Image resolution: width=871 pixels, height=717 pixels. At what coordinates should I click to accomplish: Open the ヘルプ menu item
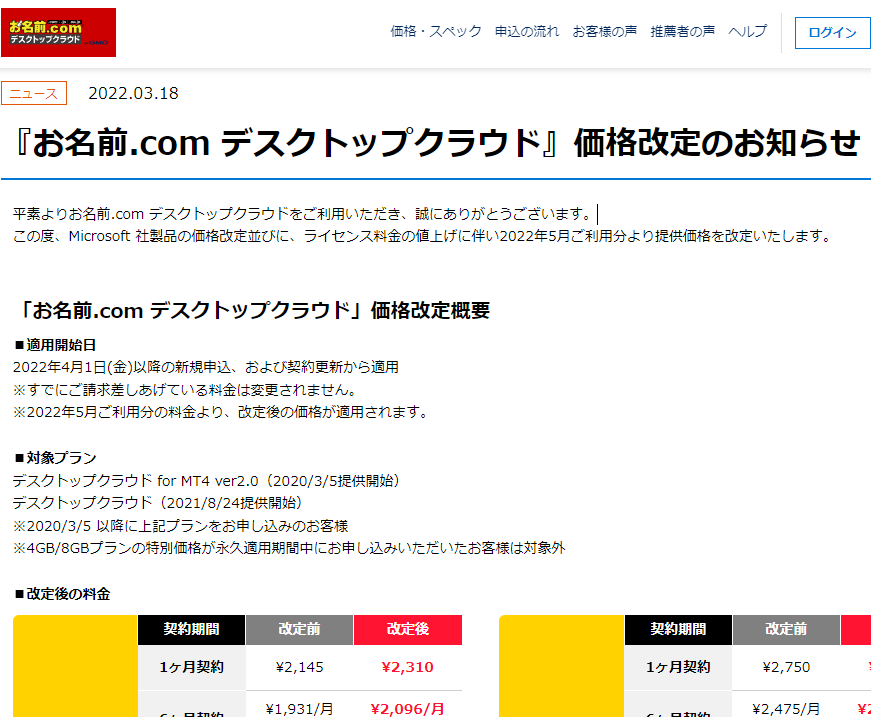click(748, 32)
